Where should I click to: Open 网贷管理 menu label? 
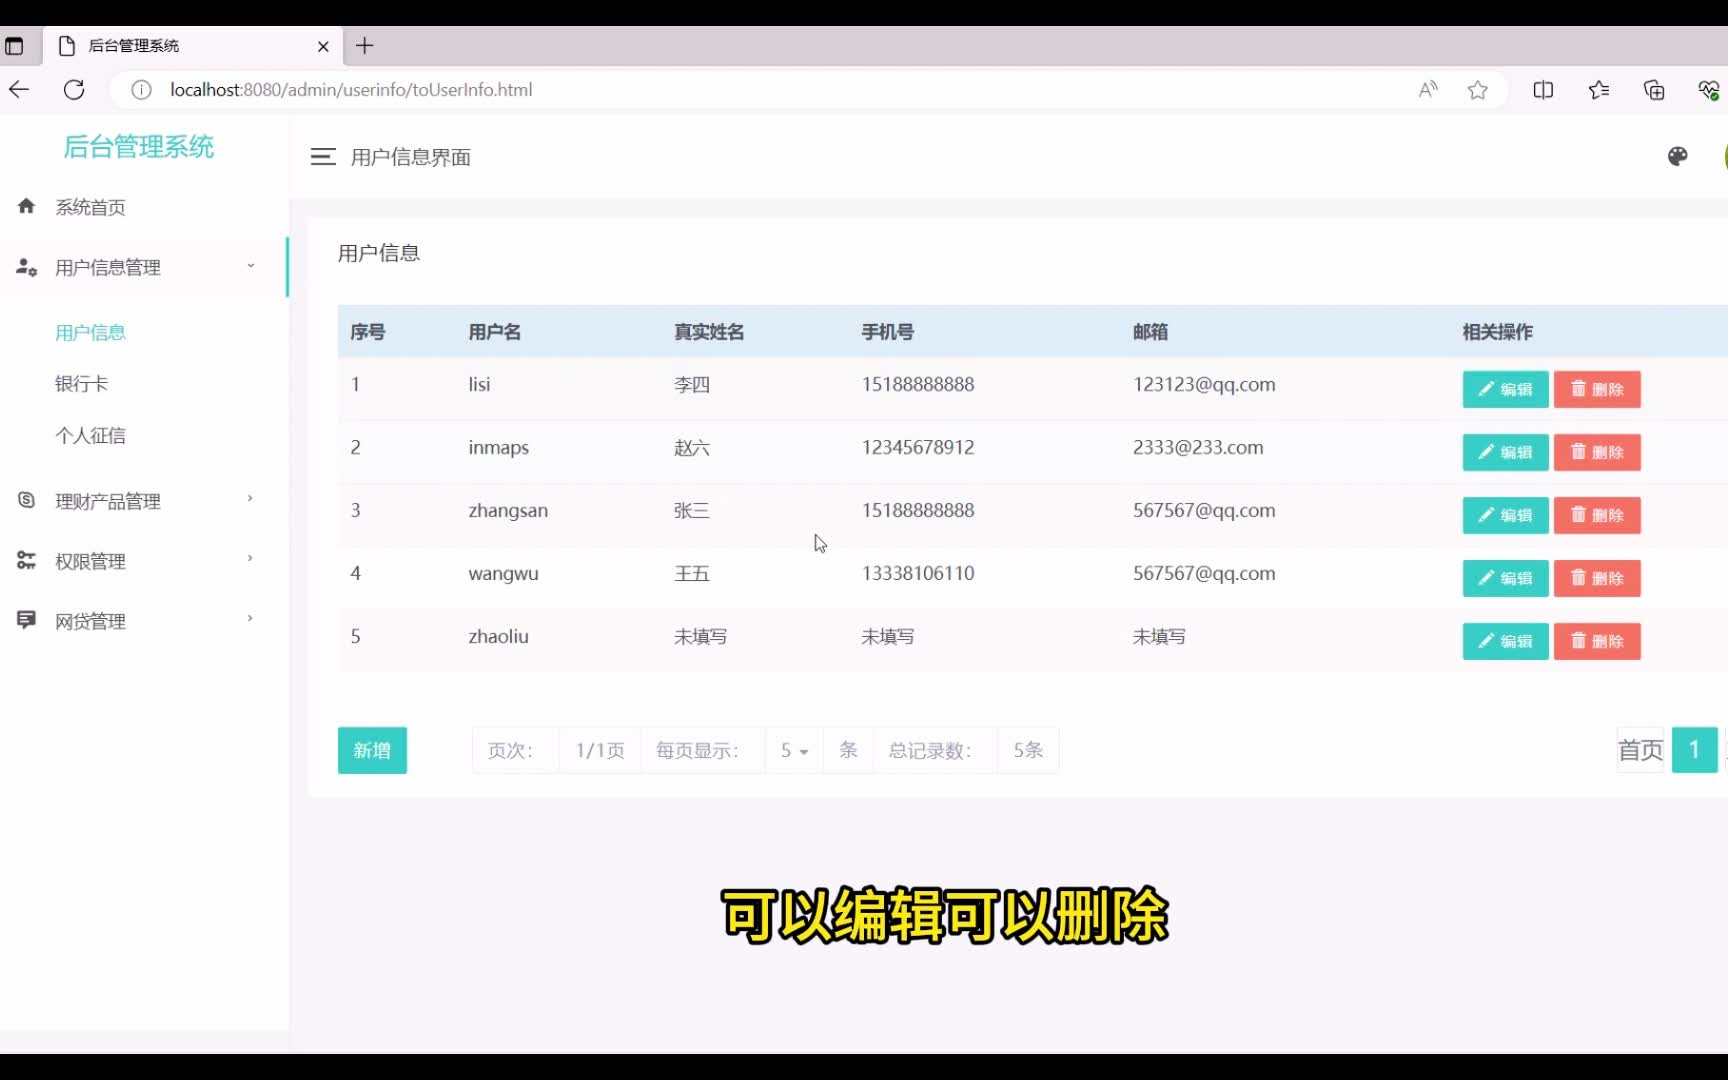pyautogui.click(x=91, y=621)
